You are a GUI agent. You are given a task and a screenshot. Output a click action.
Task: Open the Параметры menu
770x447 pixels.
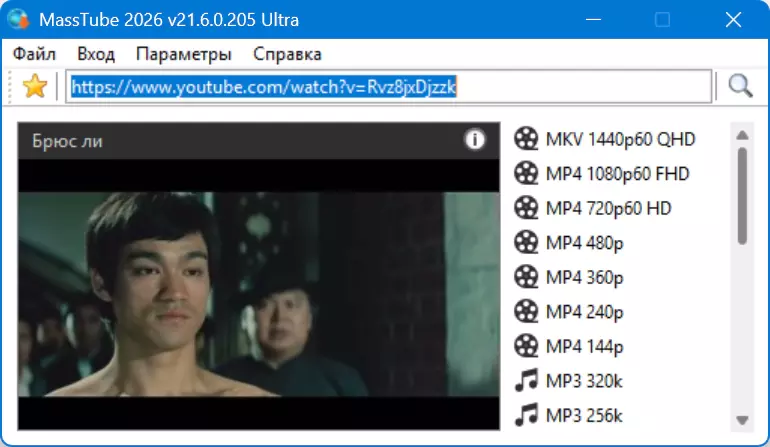click(184, 54)
